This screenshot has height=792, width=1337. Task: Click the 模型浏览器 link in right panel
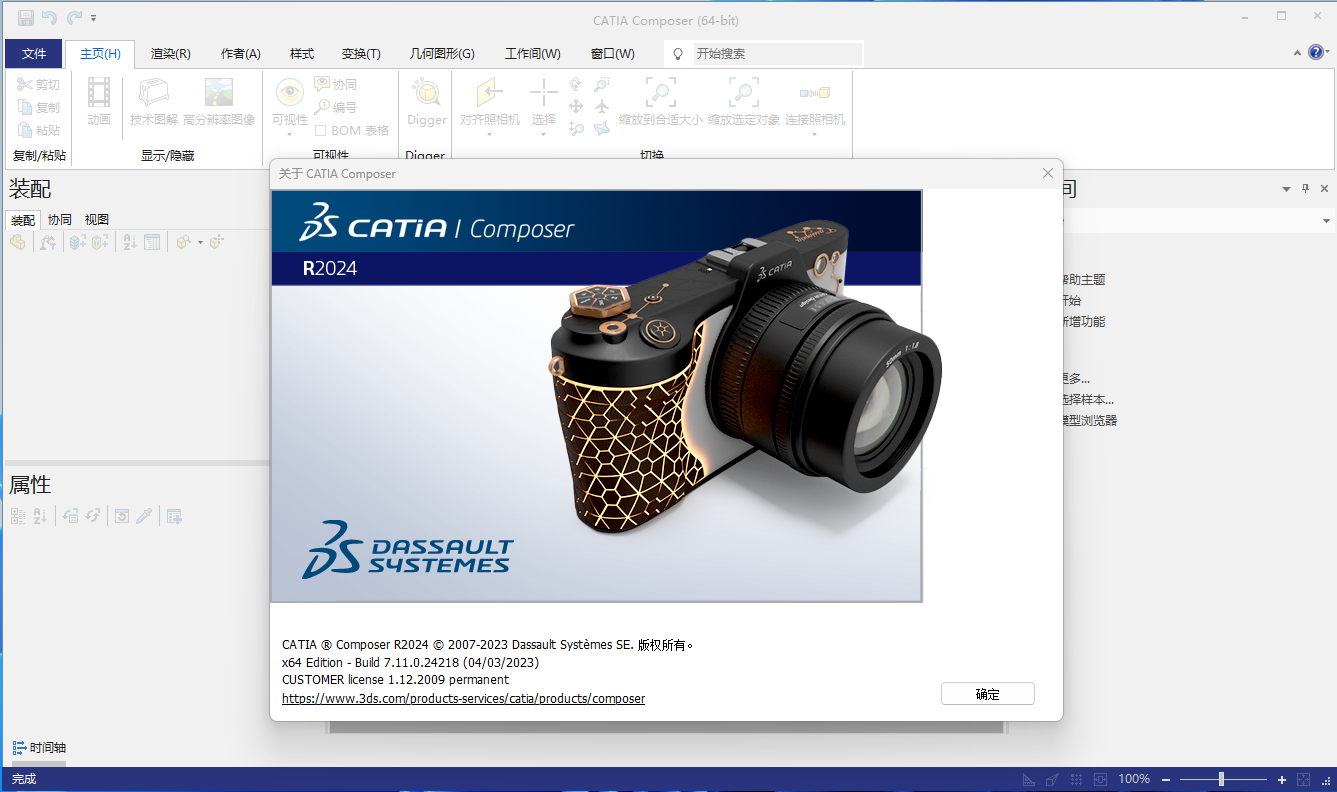point(1090,421)
